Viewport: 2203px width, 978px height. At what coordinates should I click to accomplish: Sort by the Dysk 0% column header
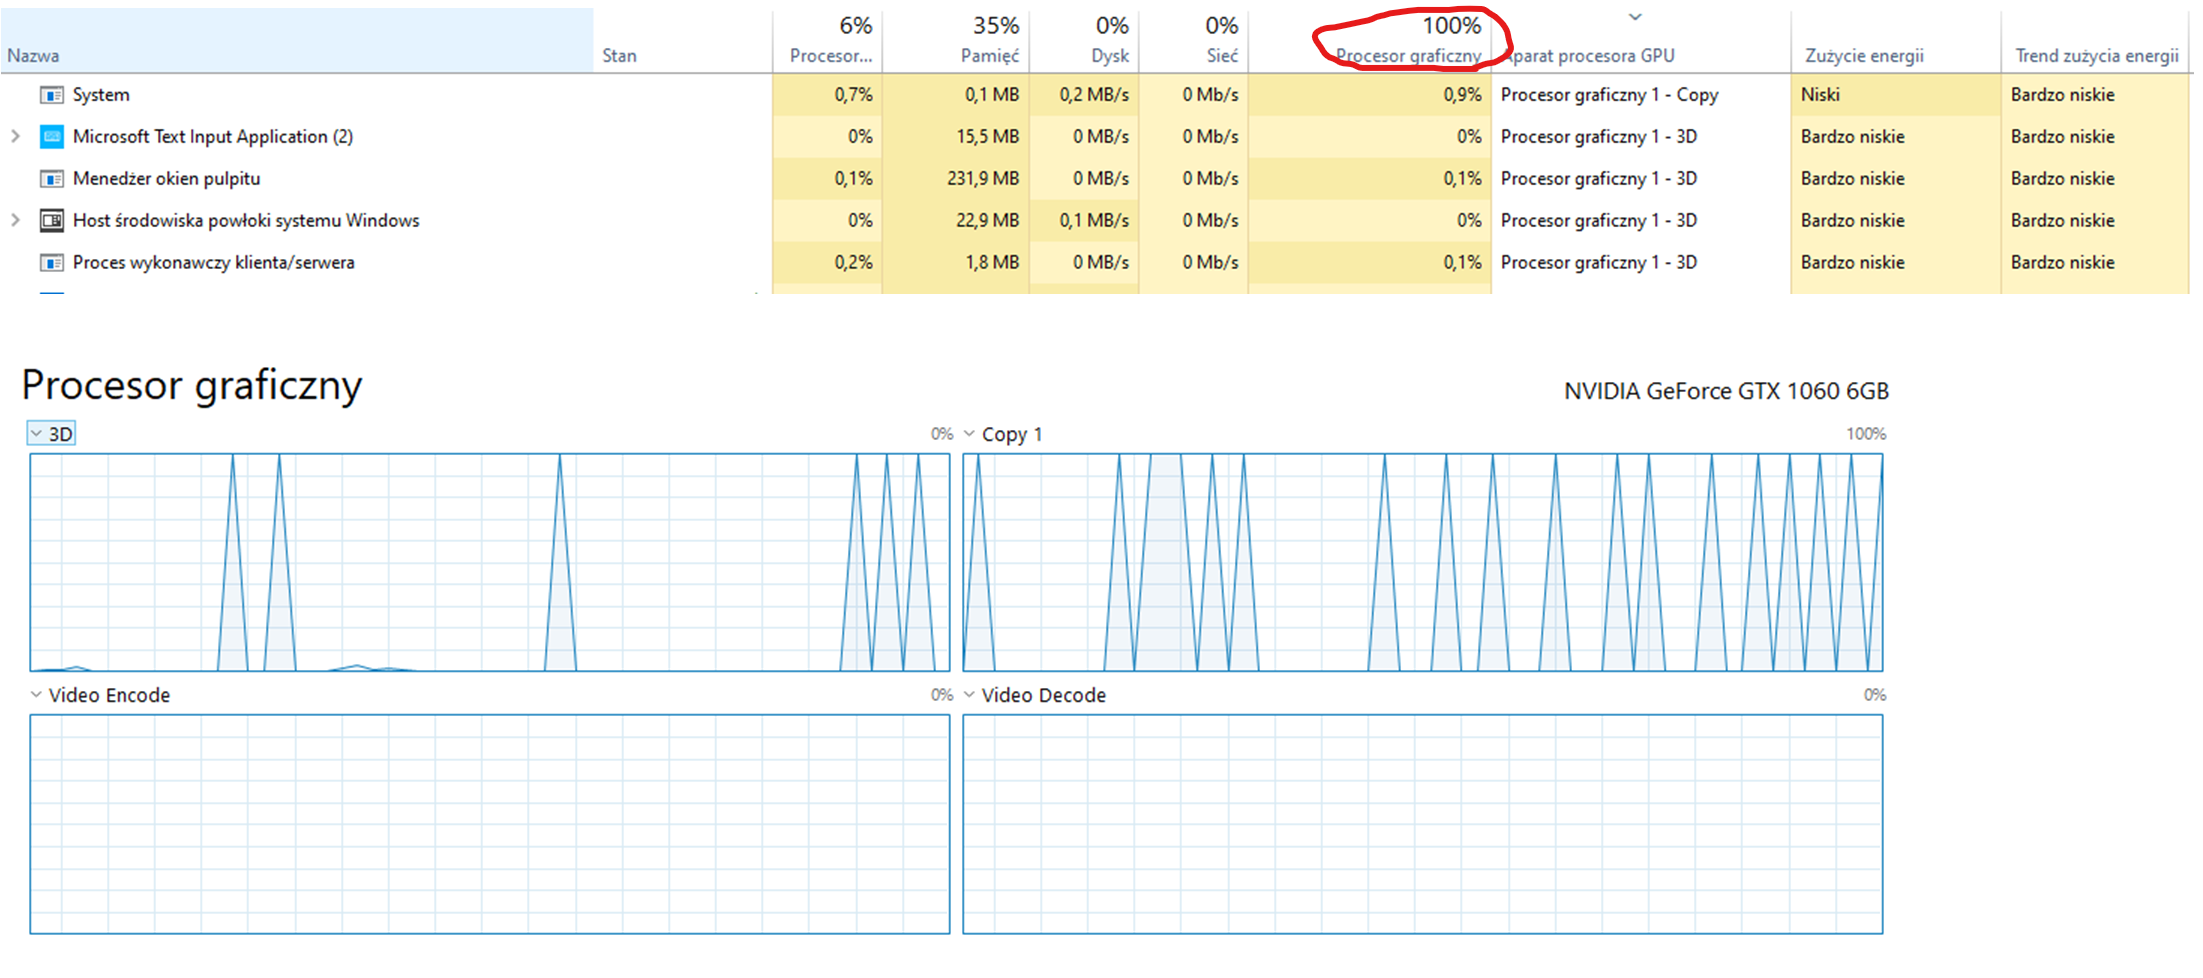coord(1085,40)
